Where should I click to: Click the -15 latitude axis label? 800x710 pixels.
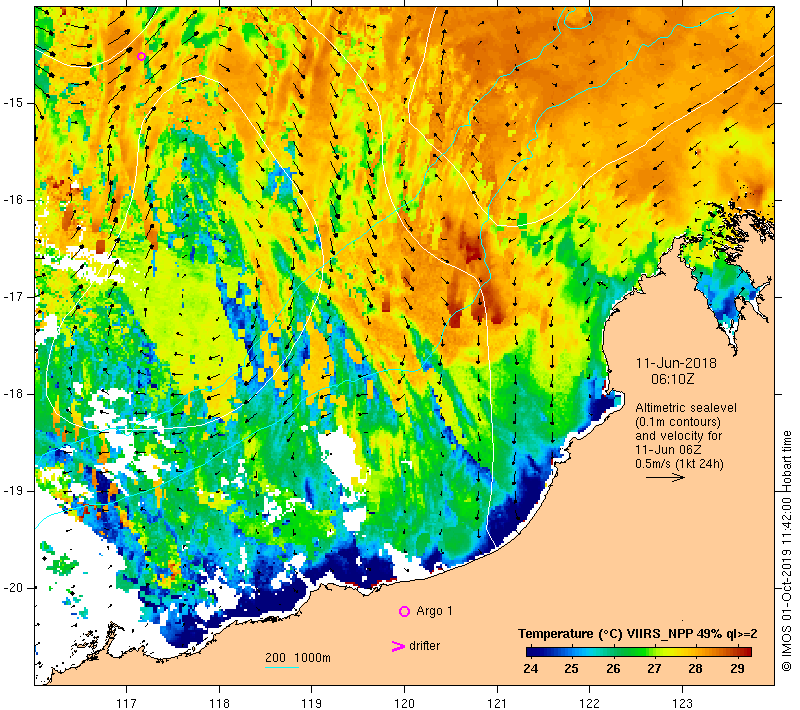(x=13, y=103)
